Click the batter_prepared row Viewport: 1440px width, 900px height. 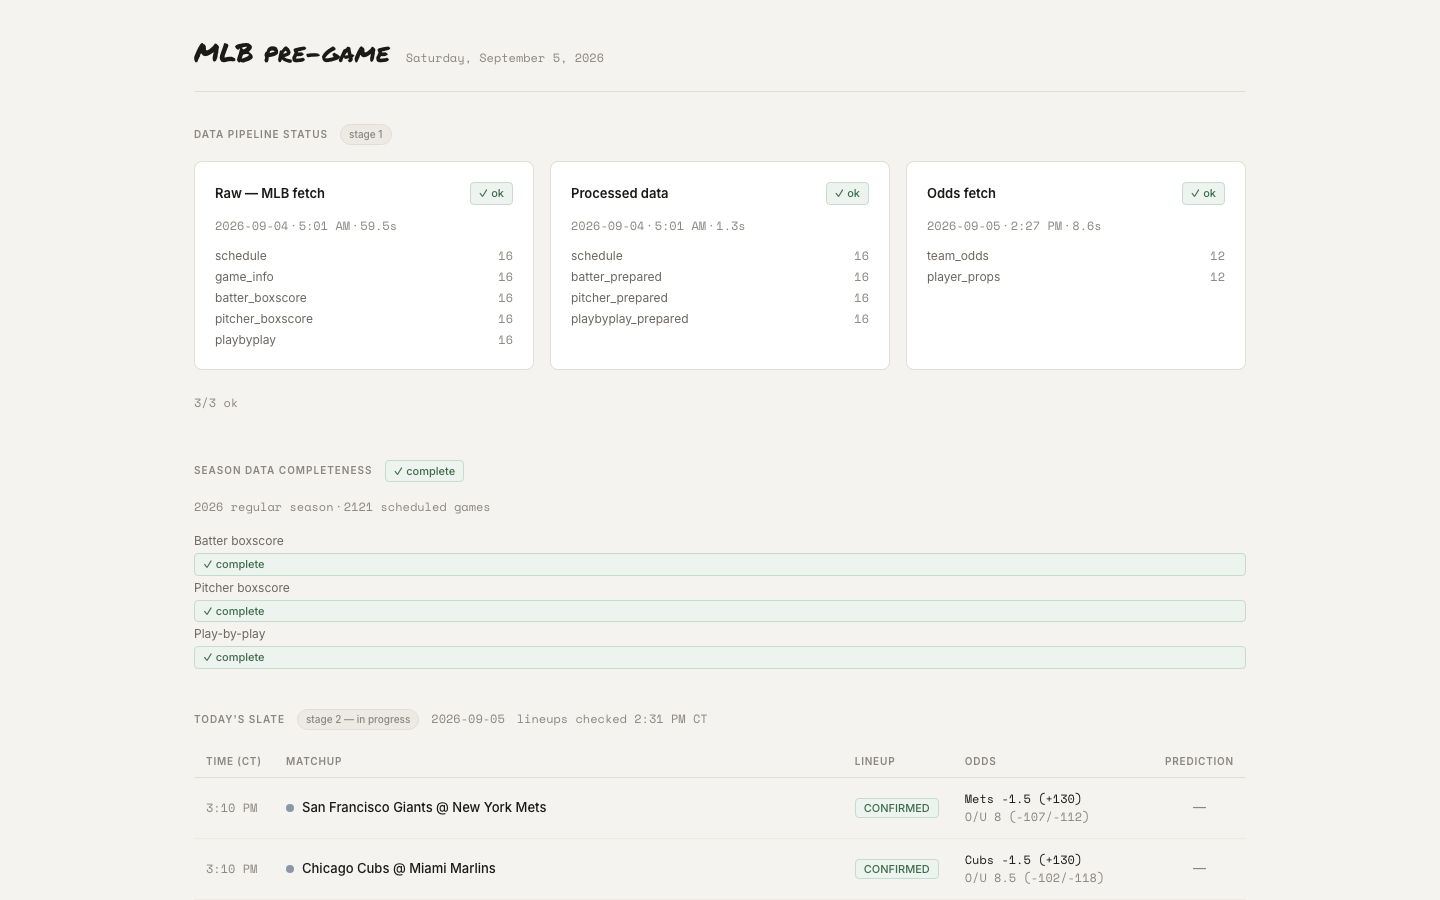pos(720,277)
